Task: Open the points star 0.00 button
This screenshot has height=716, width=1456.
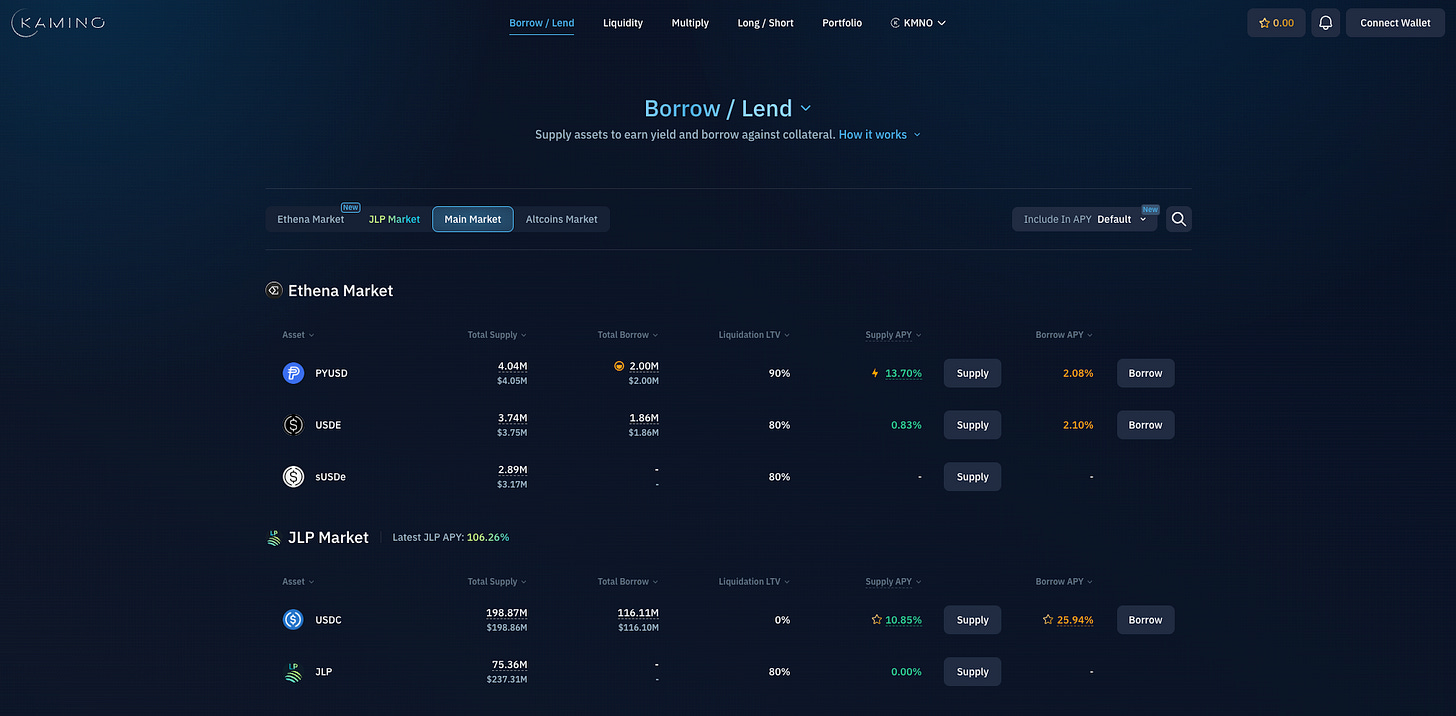Action: tap(1276, 22)
